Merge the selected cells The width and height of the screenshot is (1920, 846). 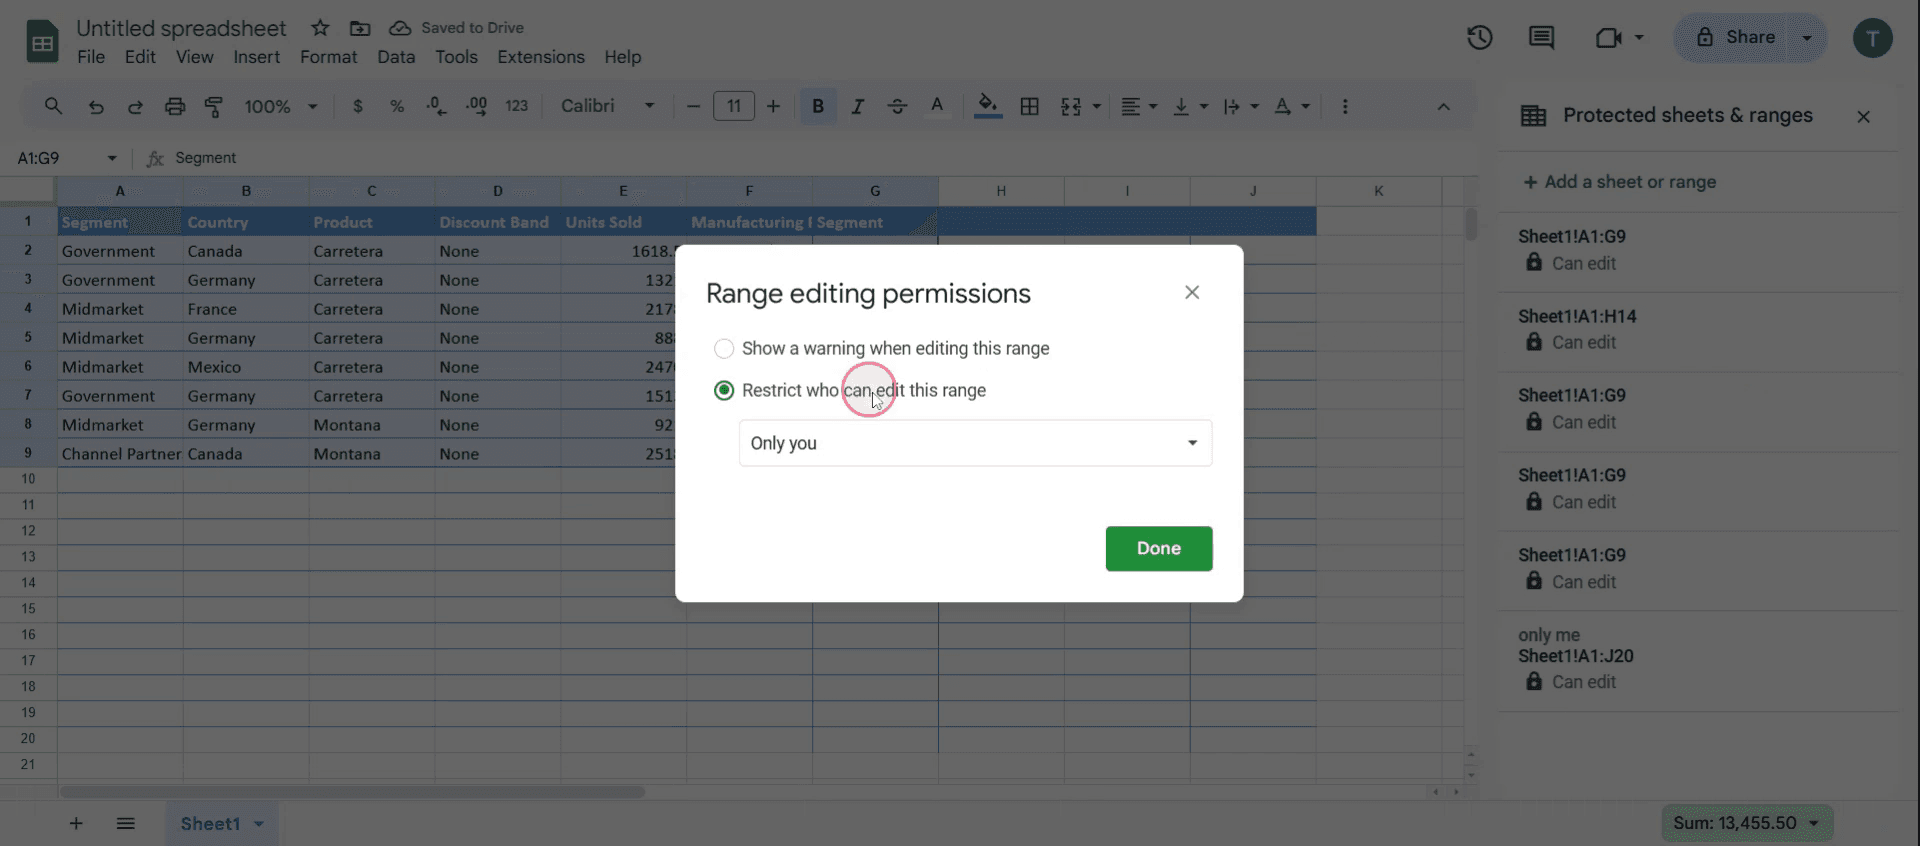1070,106
